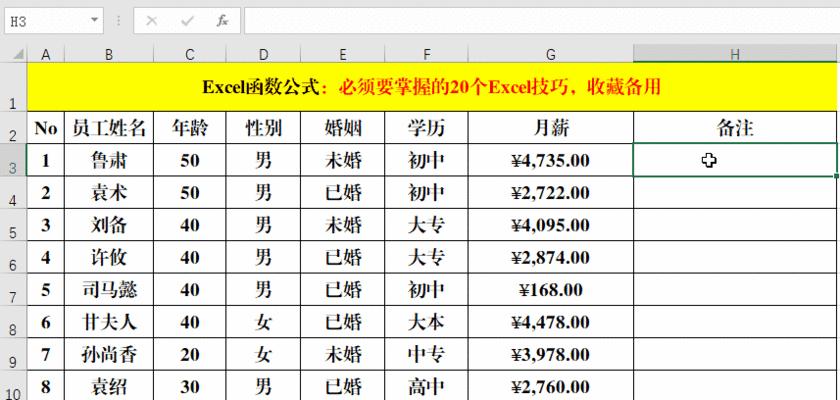Select the cell containing 司马懿
This screenshot has height=400, width=840.
point(109,290)
